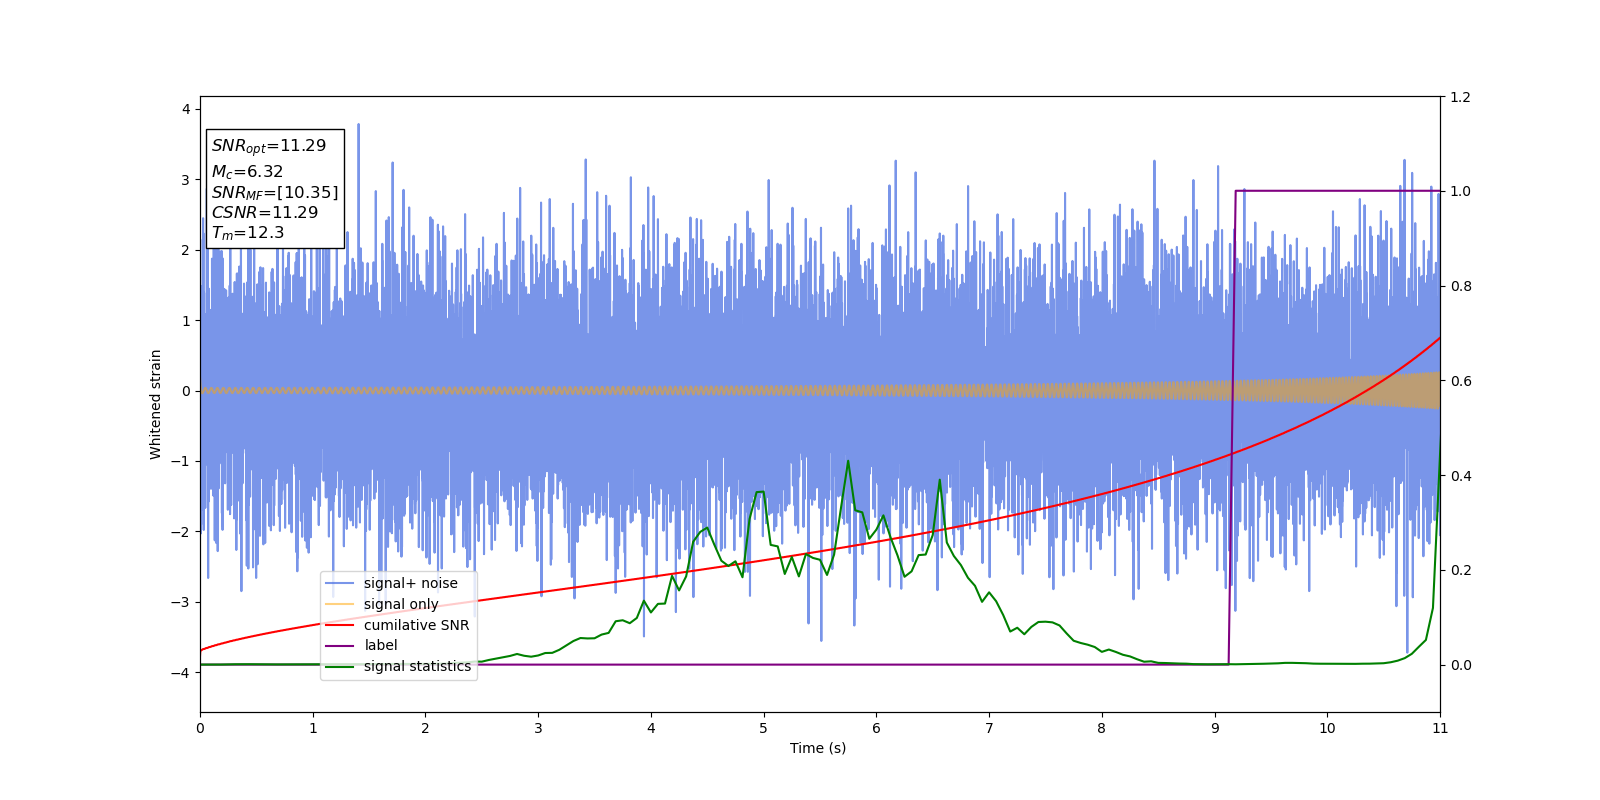
Task: Click the green signal statistics legend line
Action: pyautogui.click(x=340, y=666)
